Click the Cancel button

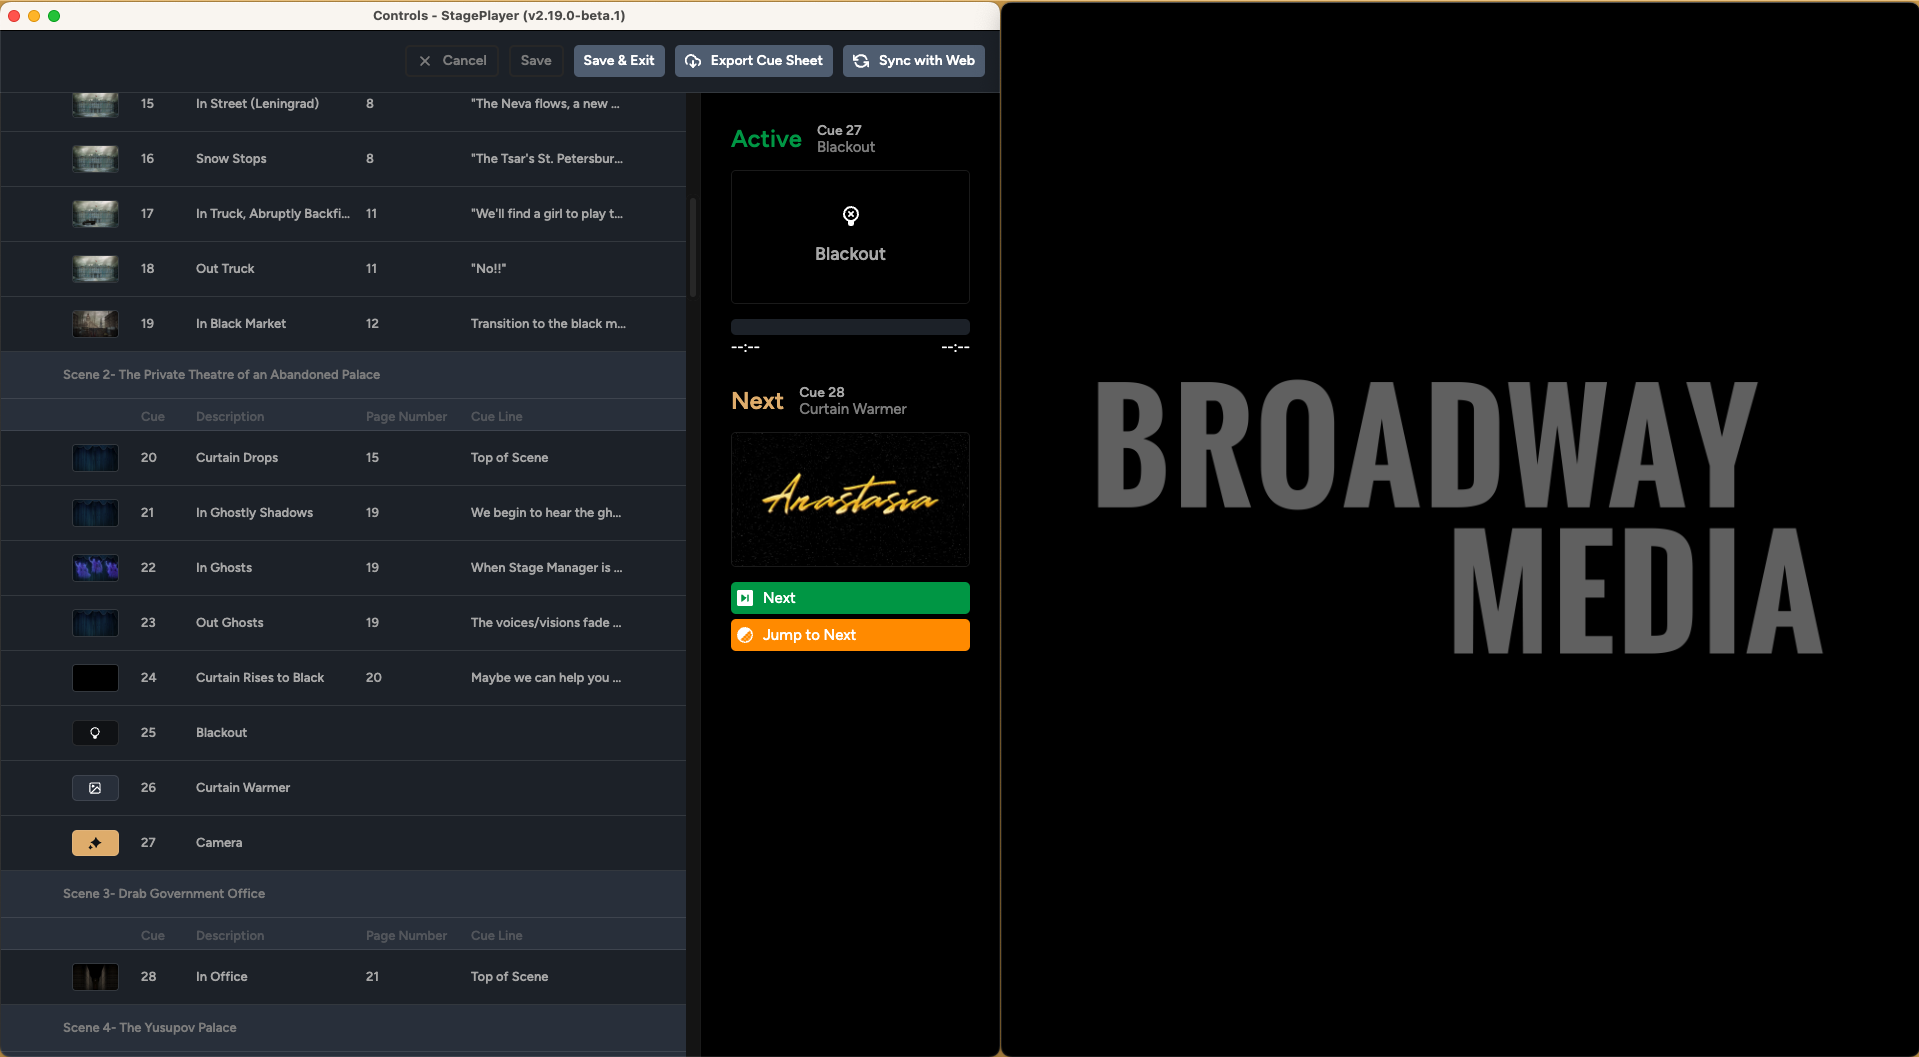[452, 61]
